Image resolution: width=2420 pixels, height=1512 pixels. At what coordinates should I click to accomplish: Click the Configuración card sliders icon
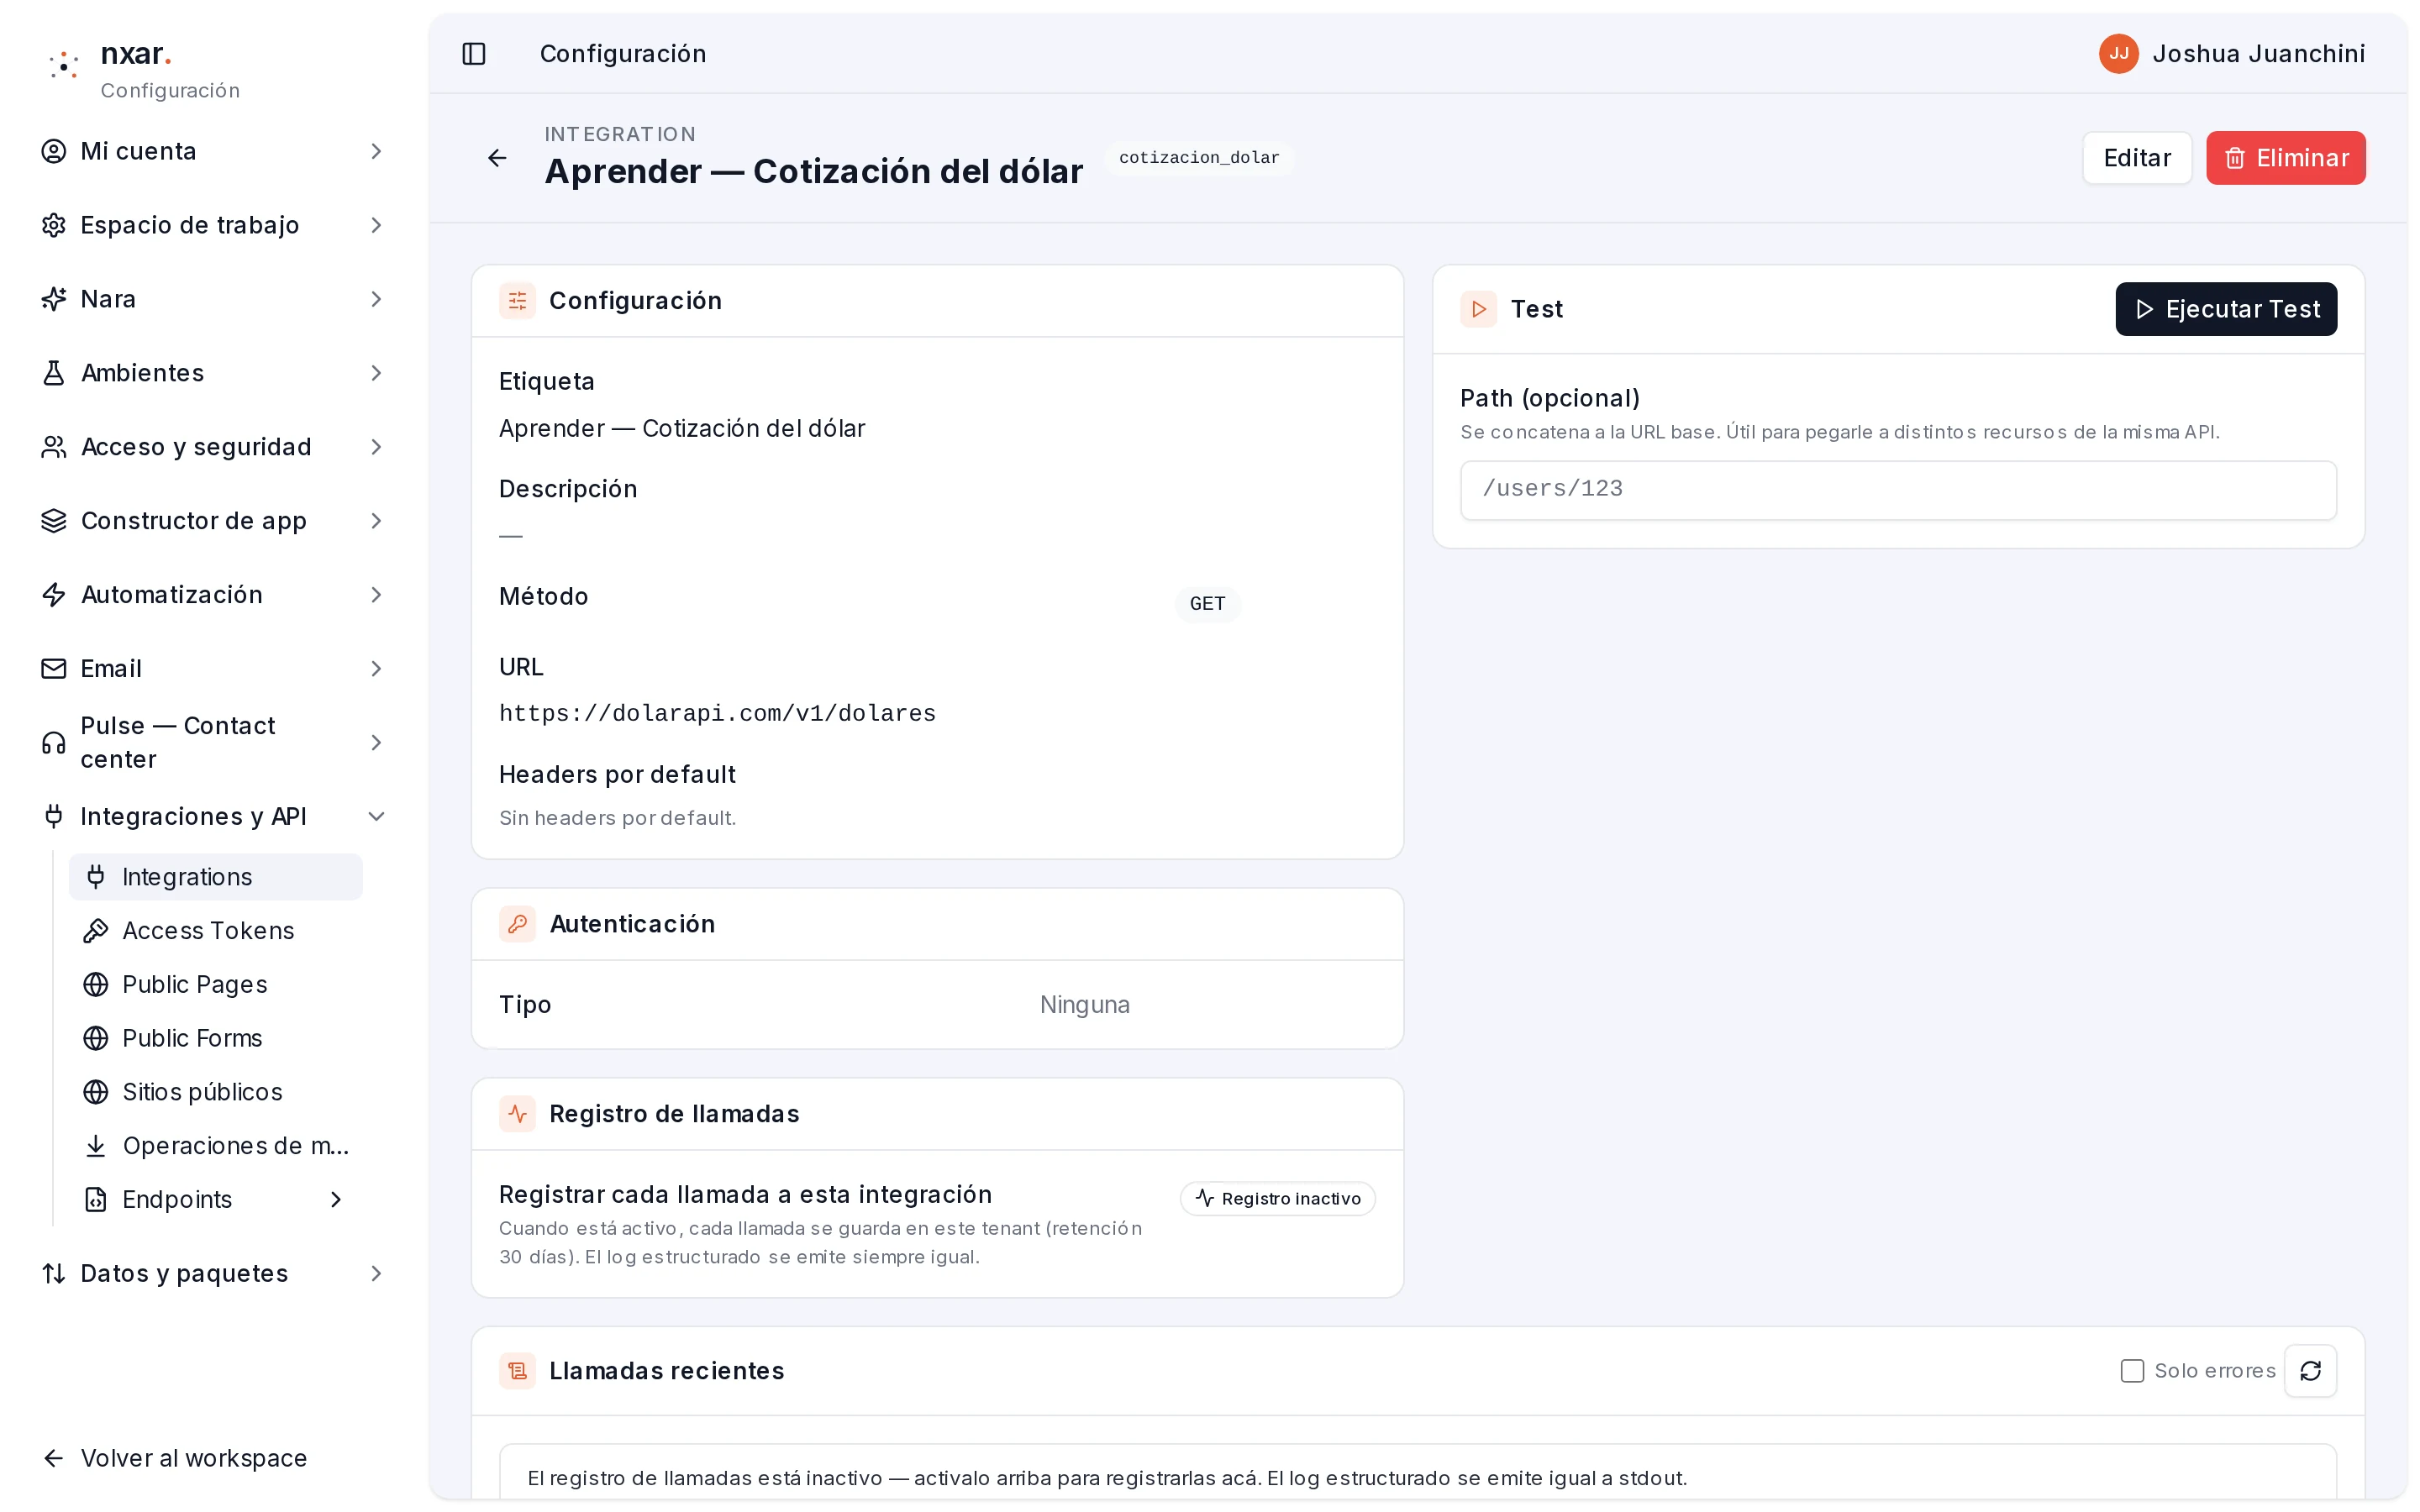coord(517,301)
